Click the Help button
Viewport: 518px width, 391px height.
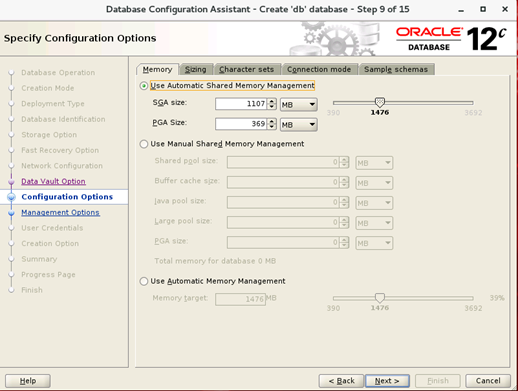click(28, 381)
